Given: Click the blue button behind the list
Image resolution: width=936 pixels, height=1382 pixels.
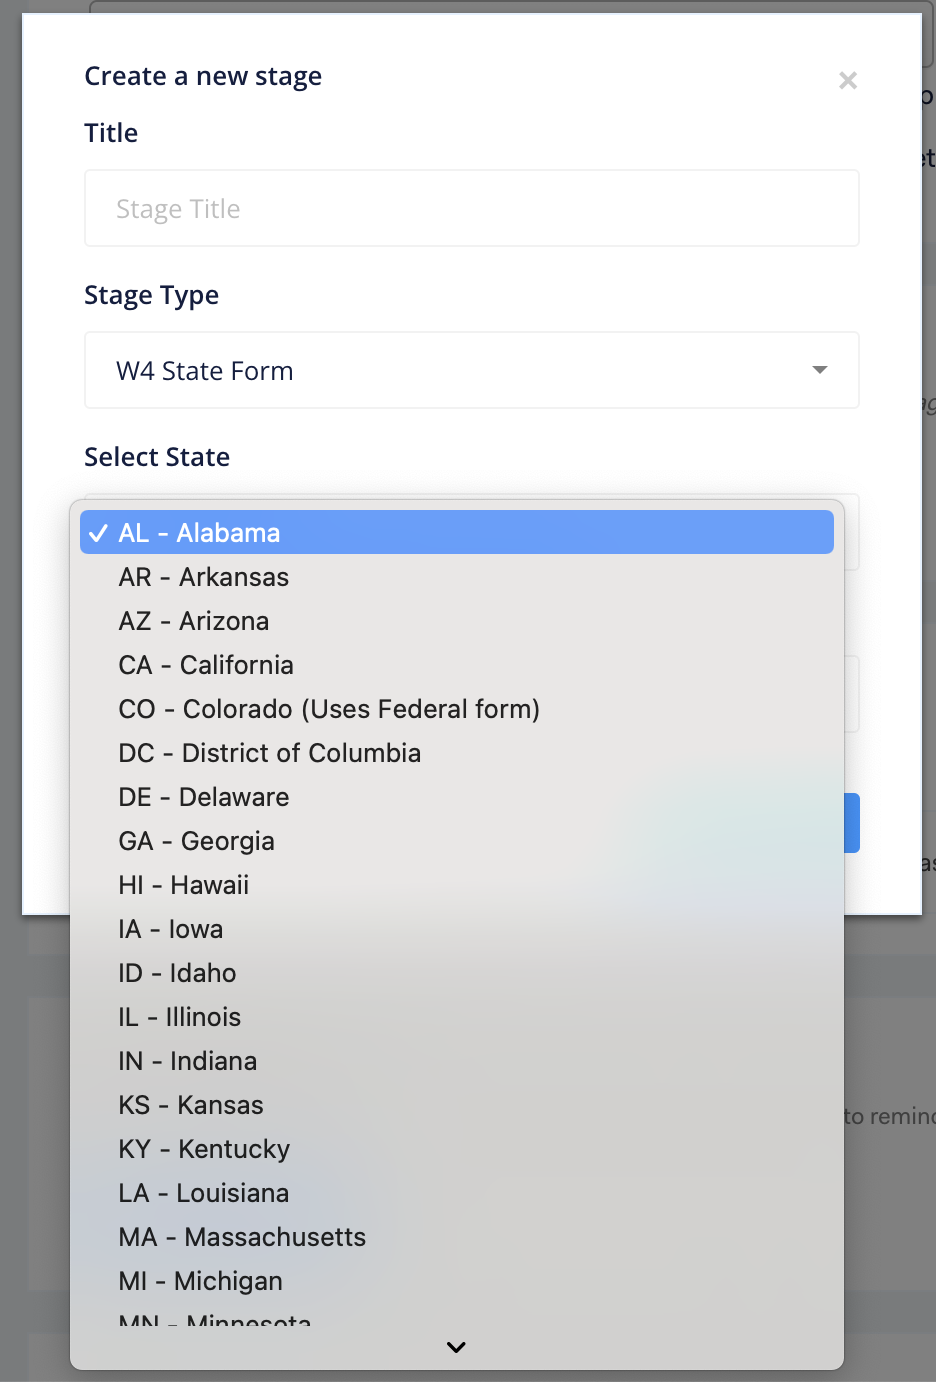Looking at the screenshot, I should point(852,823).
